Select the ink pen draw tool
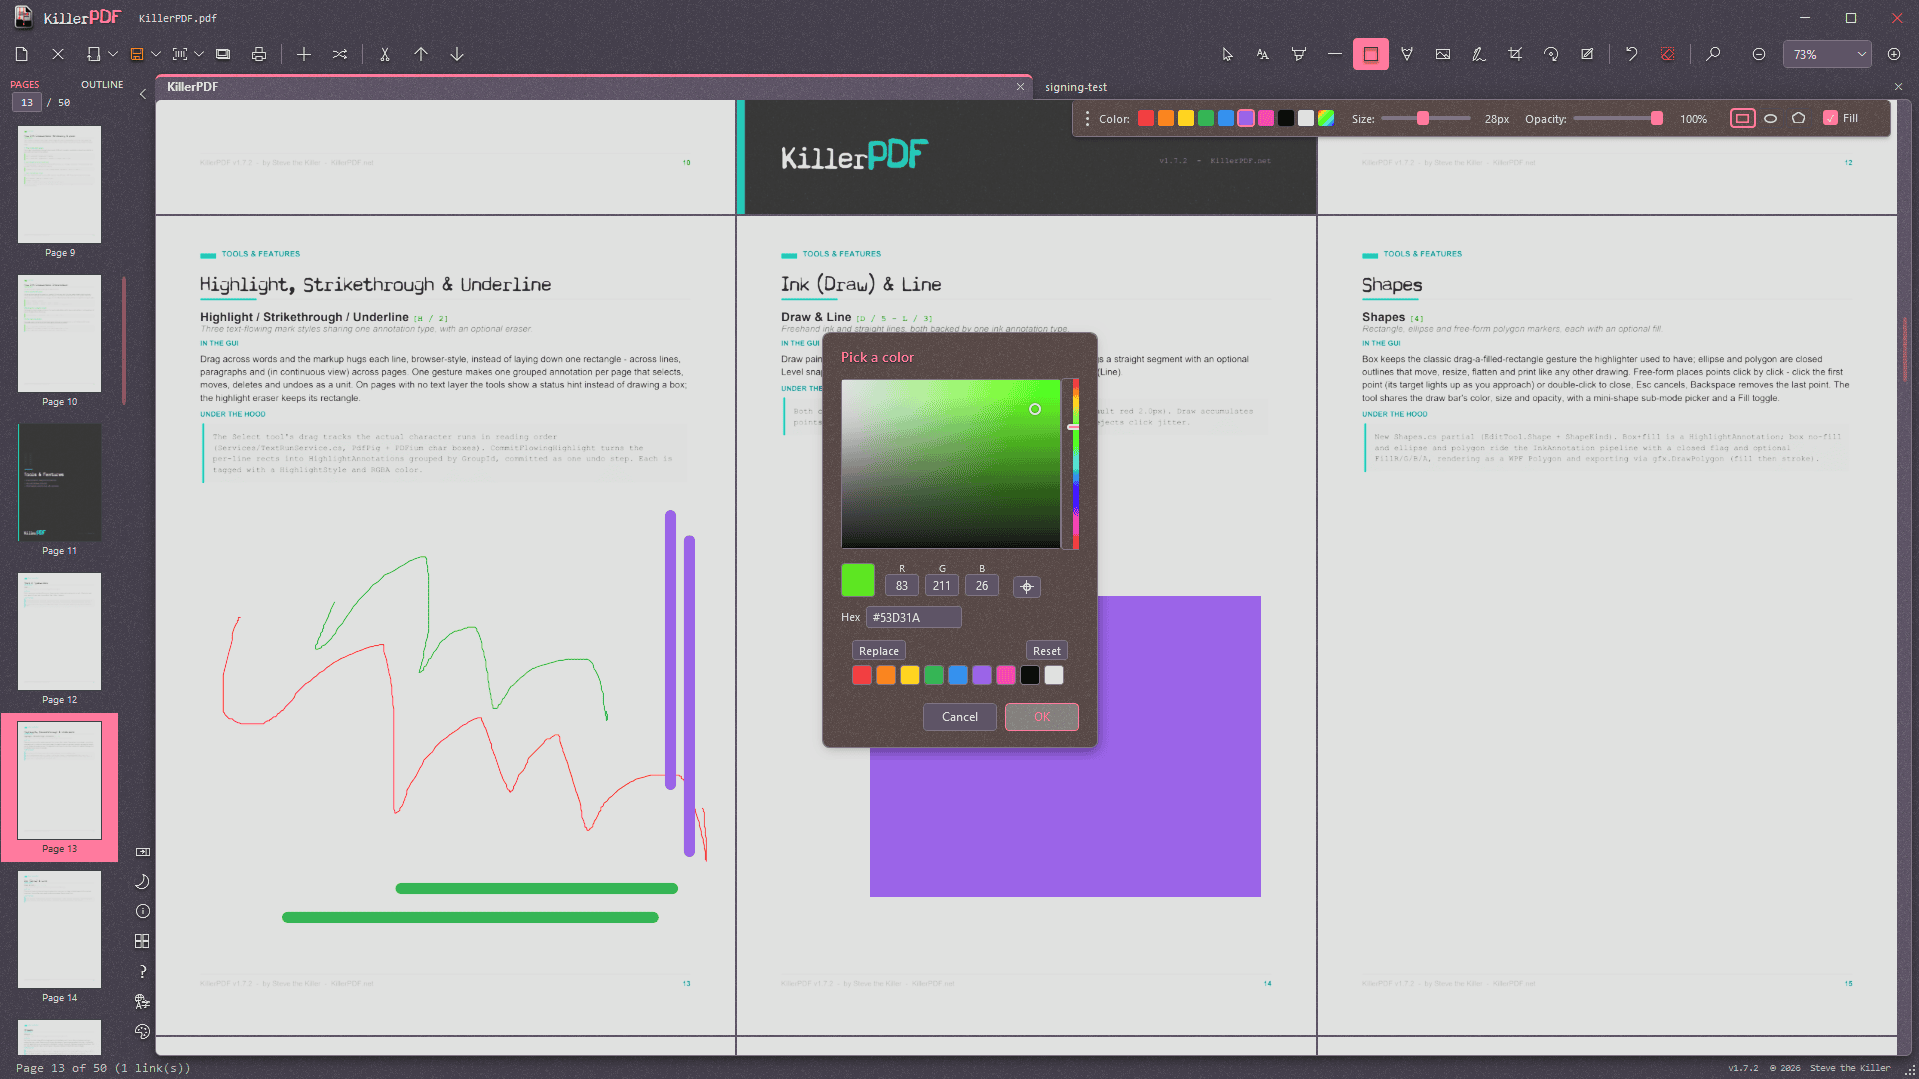Screen dimensions: 1919x1079 [x=1407, y=54]
